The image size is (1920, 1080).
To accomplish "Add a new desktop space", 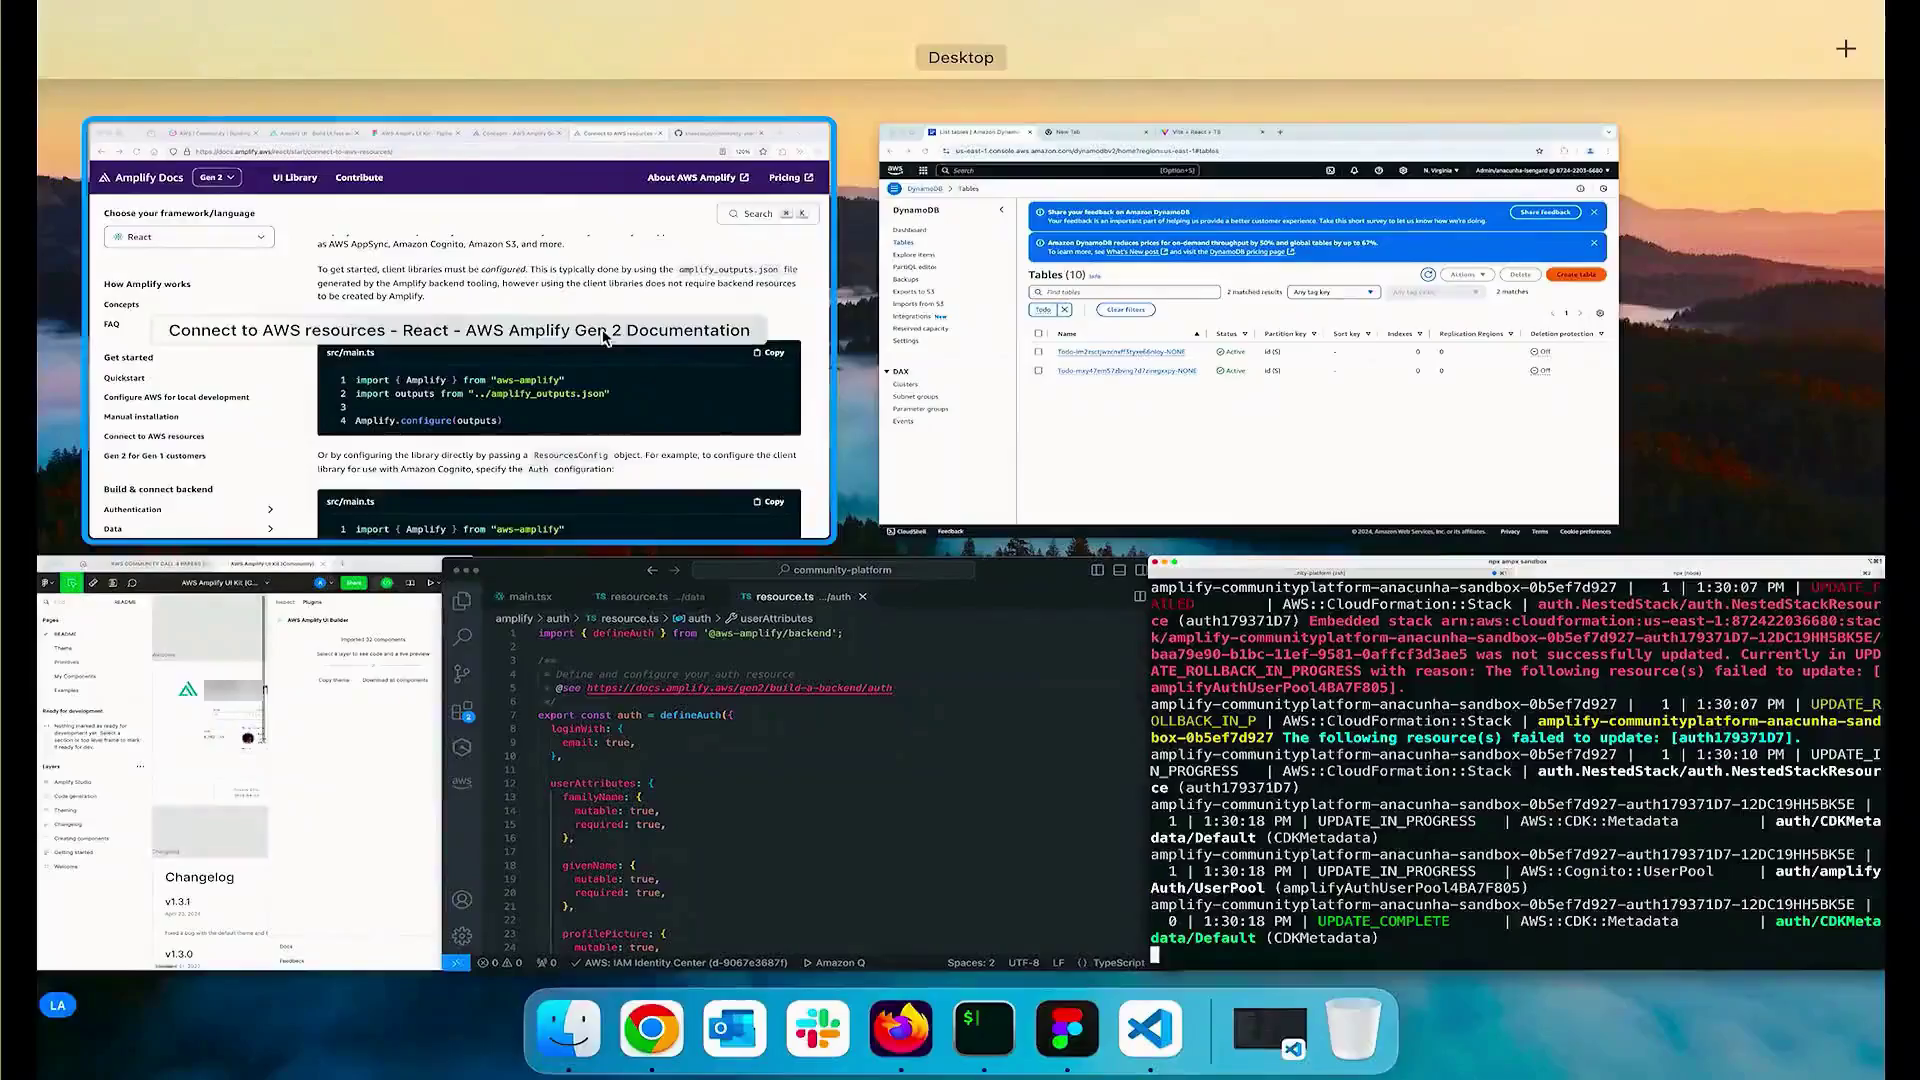I will (1846, 49).
